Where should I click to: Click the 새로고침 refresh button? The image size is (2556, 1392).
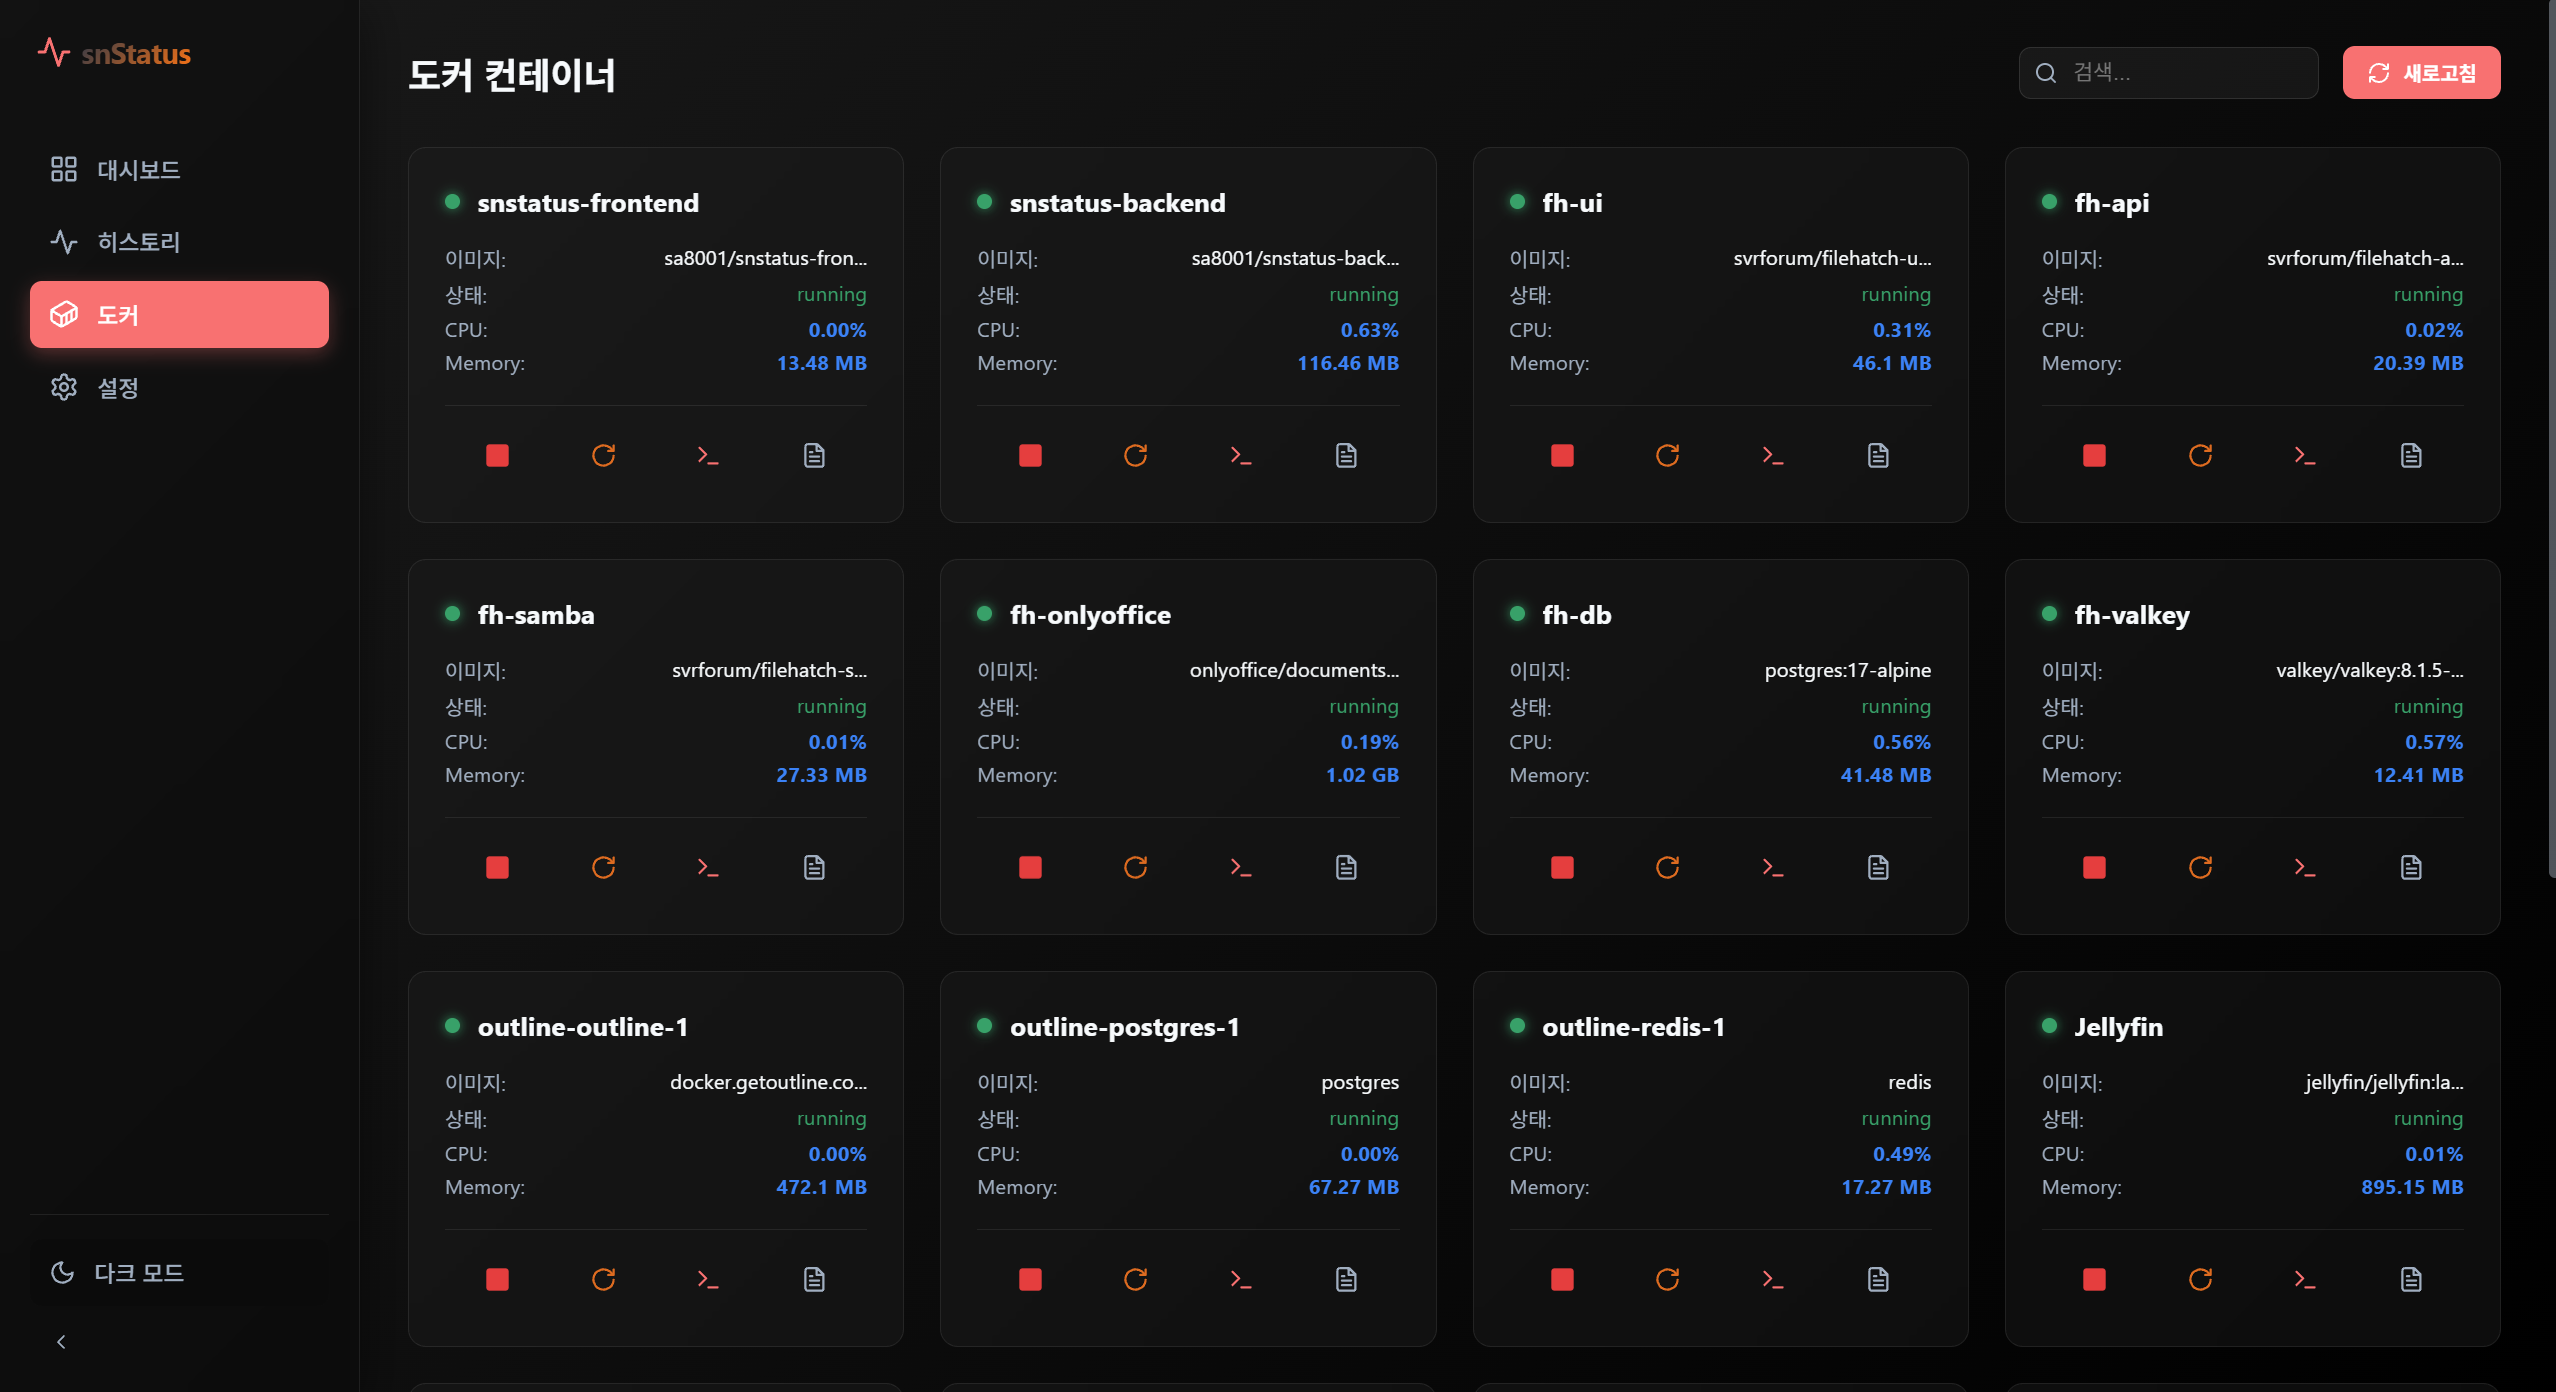[x=2421, y=73]
